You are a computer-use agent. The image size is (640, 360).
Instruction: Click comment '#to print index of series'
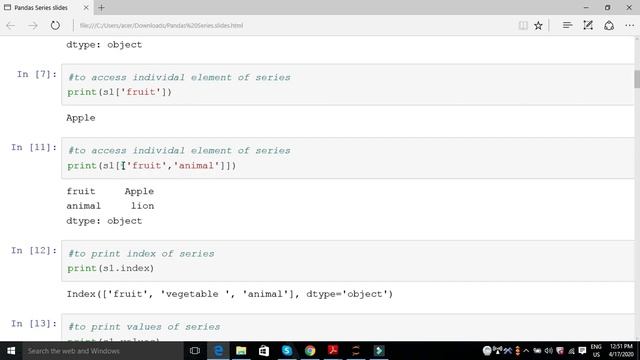click(141, 253)
